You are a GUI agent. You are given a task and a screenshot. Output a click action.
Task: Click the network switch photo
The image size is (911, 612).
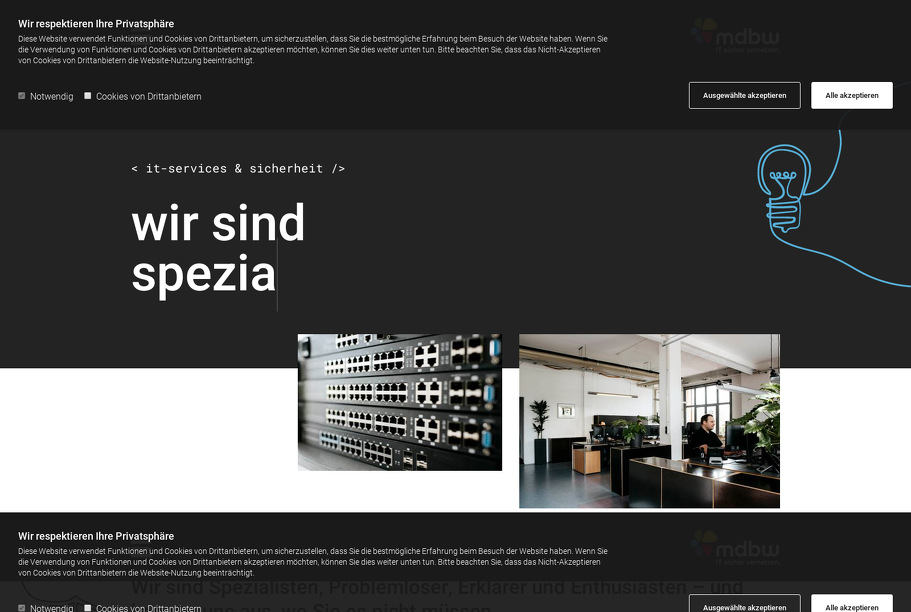[x=399, y=401]
